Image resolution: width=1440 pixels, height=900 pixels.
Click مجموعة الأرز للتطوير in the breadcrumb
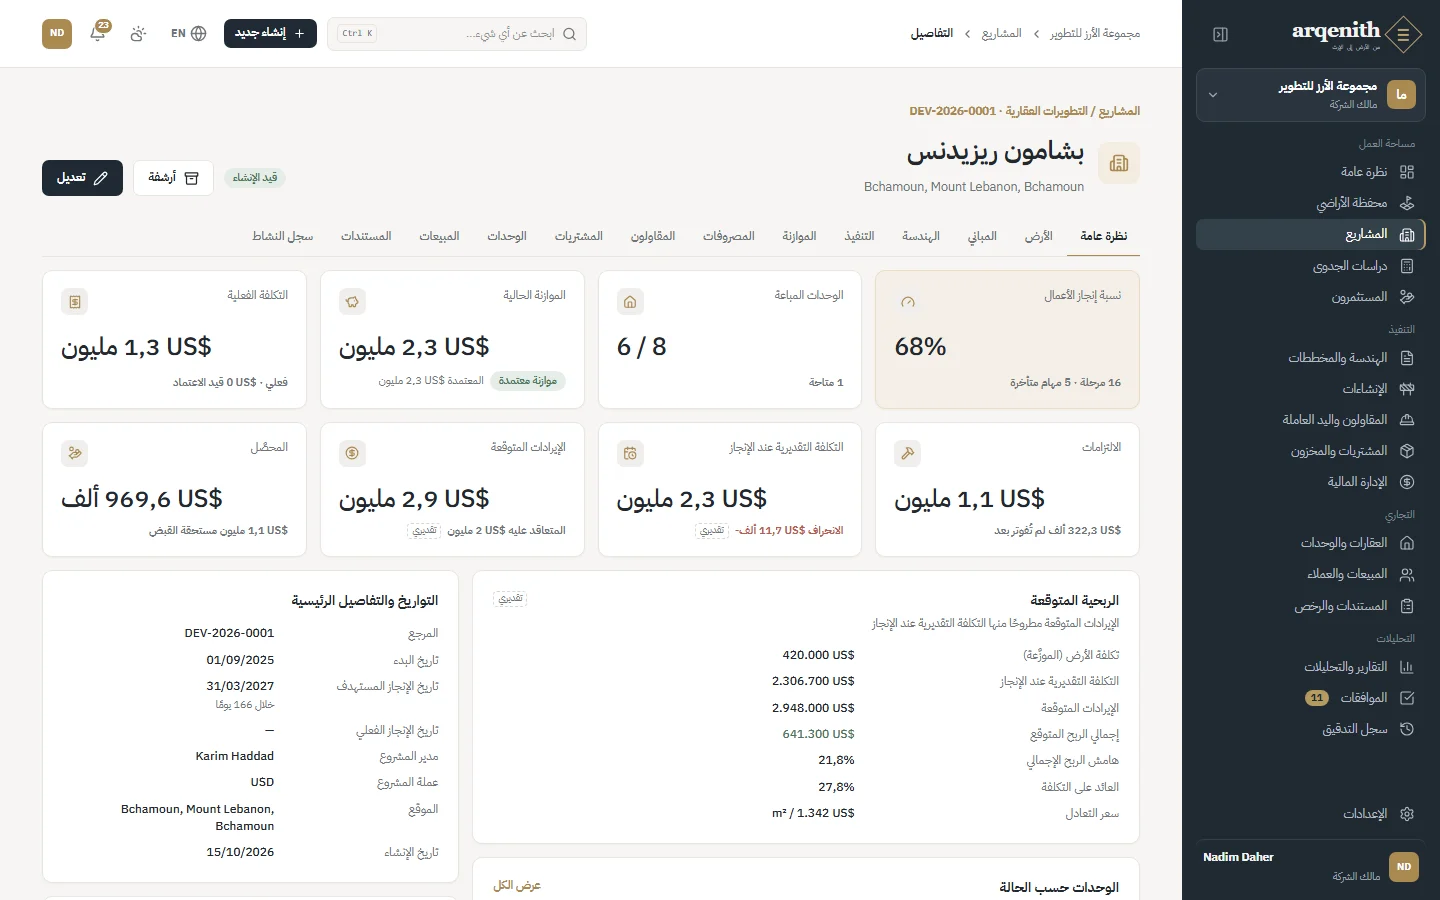1095,34
